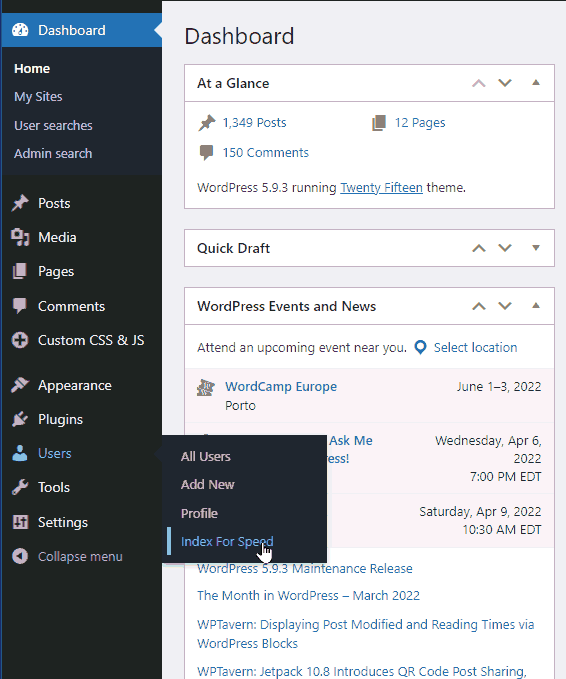This screenshot has height=679, width=566.
Task: Click the Dashboard gauge icon
Action: click(x=20, y=30)
